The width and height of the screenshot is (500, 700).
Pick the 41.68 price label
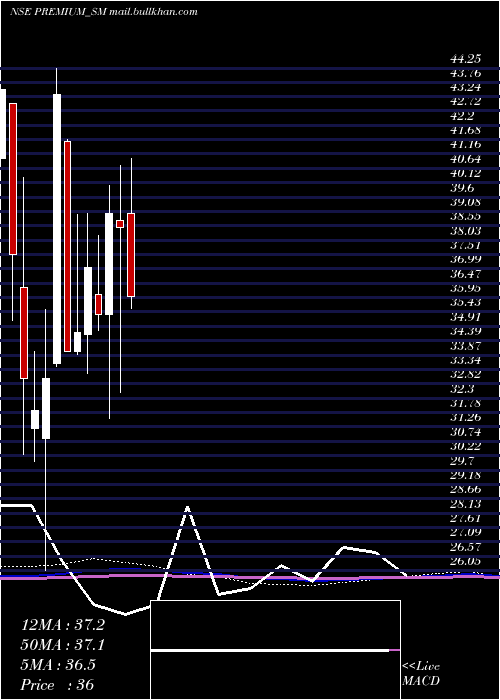click(465, 130)
